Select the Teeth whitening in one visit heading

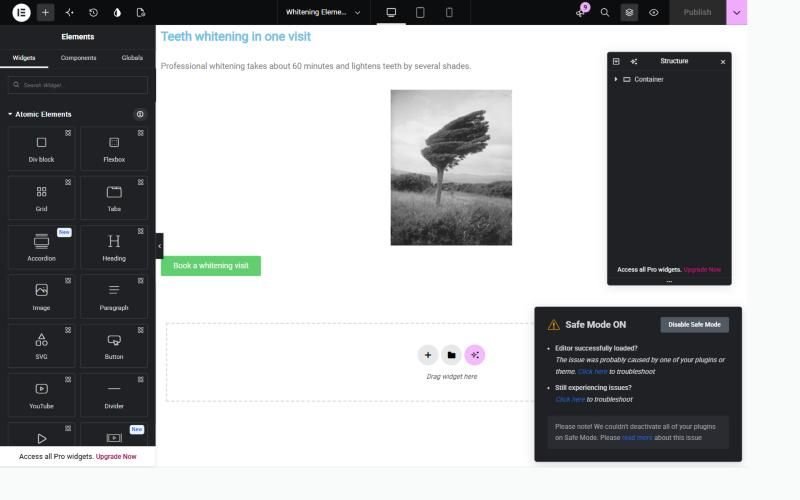pyautogui.click(x=236, y=37)
